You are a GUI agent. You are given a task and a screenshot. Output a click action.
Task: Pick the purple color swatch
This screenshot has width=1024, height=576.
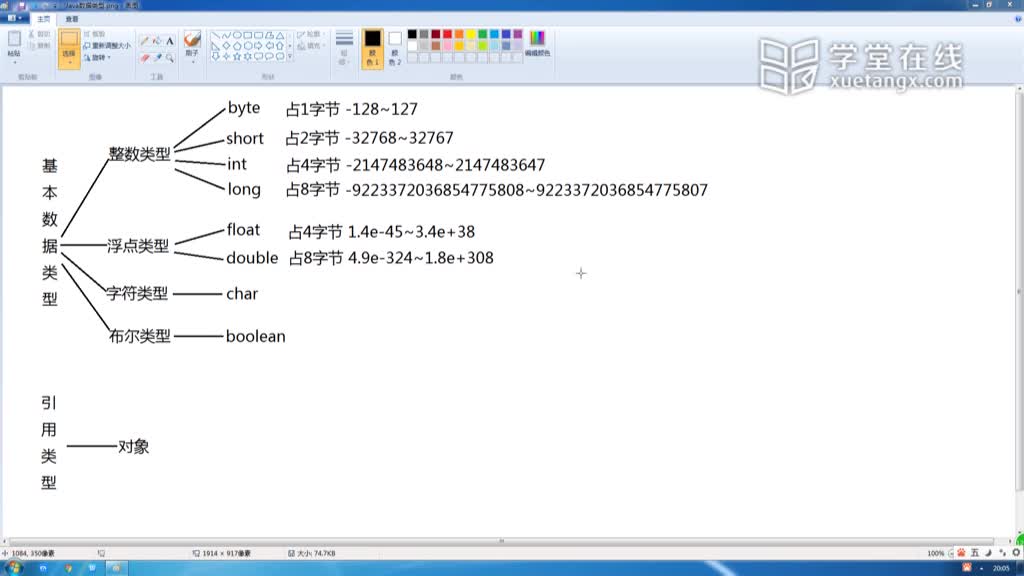[x=518, y=34]
